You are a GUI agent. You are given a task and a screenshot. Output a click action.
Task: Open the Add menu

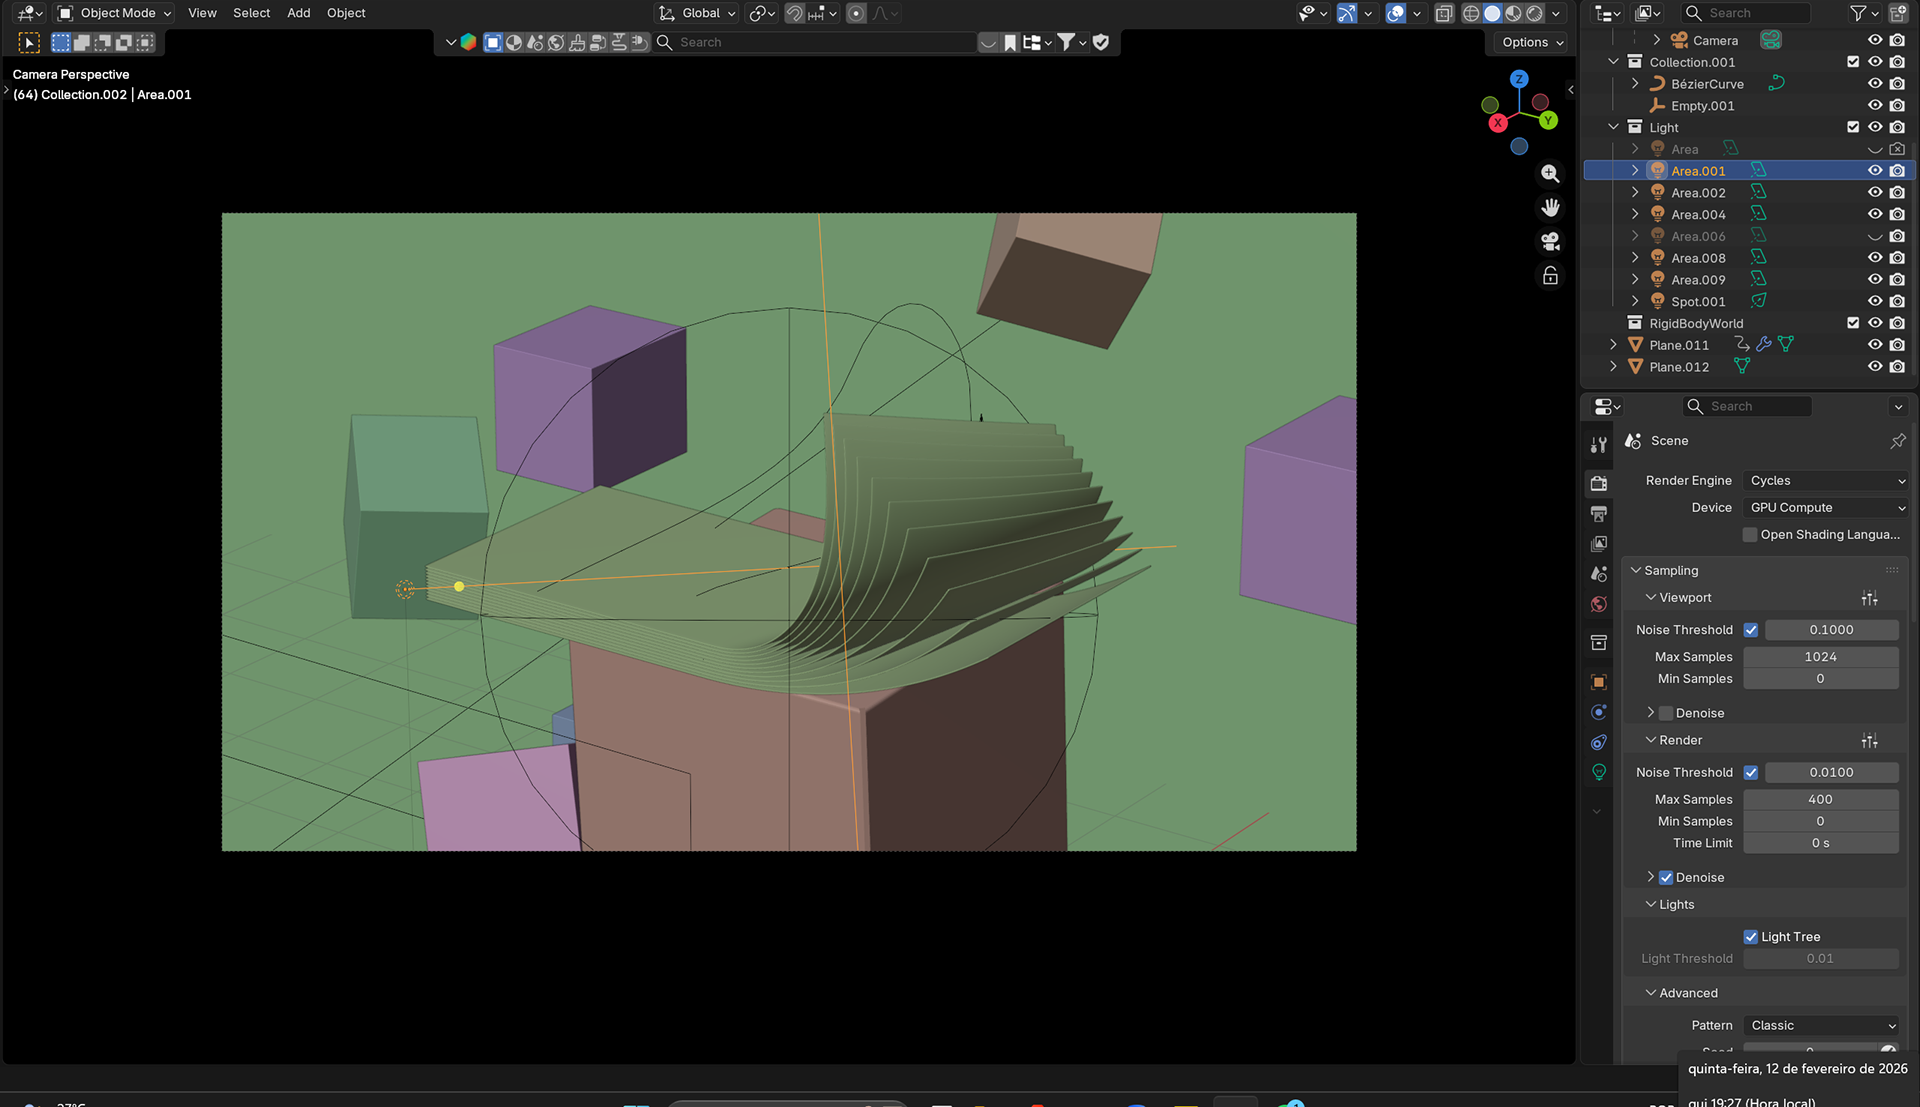coord(298,13)
